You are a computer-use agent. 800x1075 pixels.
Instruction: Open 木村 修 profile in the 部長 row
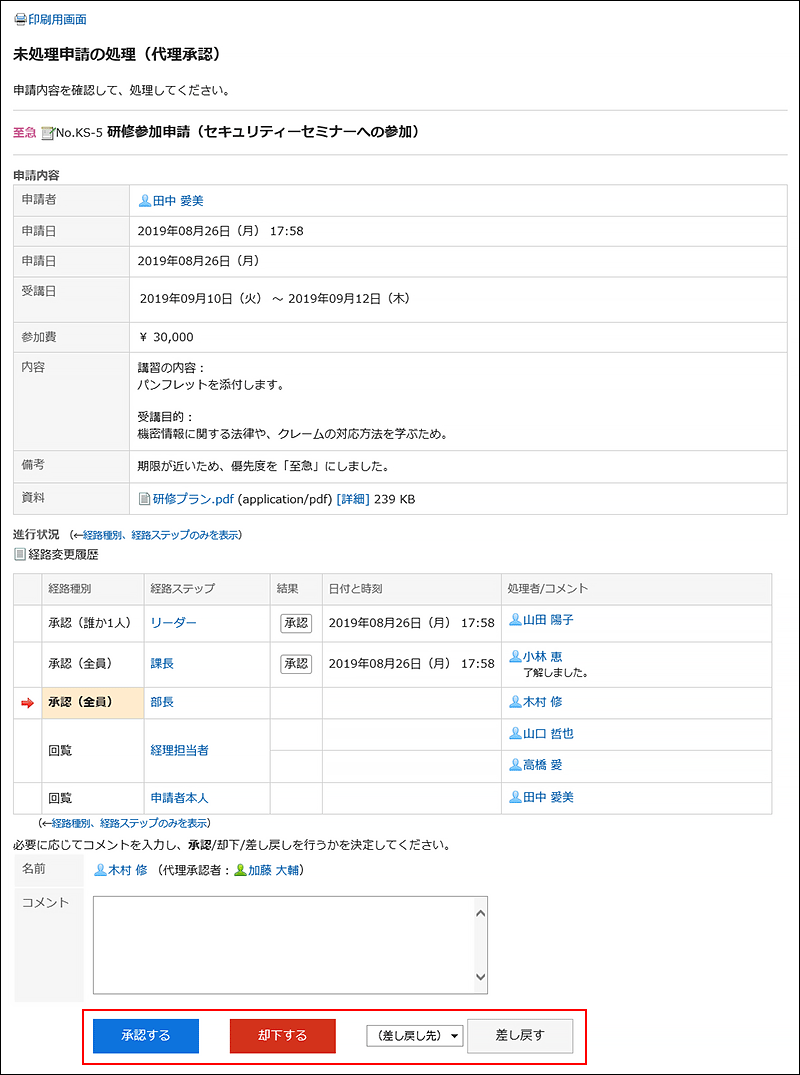543,702
